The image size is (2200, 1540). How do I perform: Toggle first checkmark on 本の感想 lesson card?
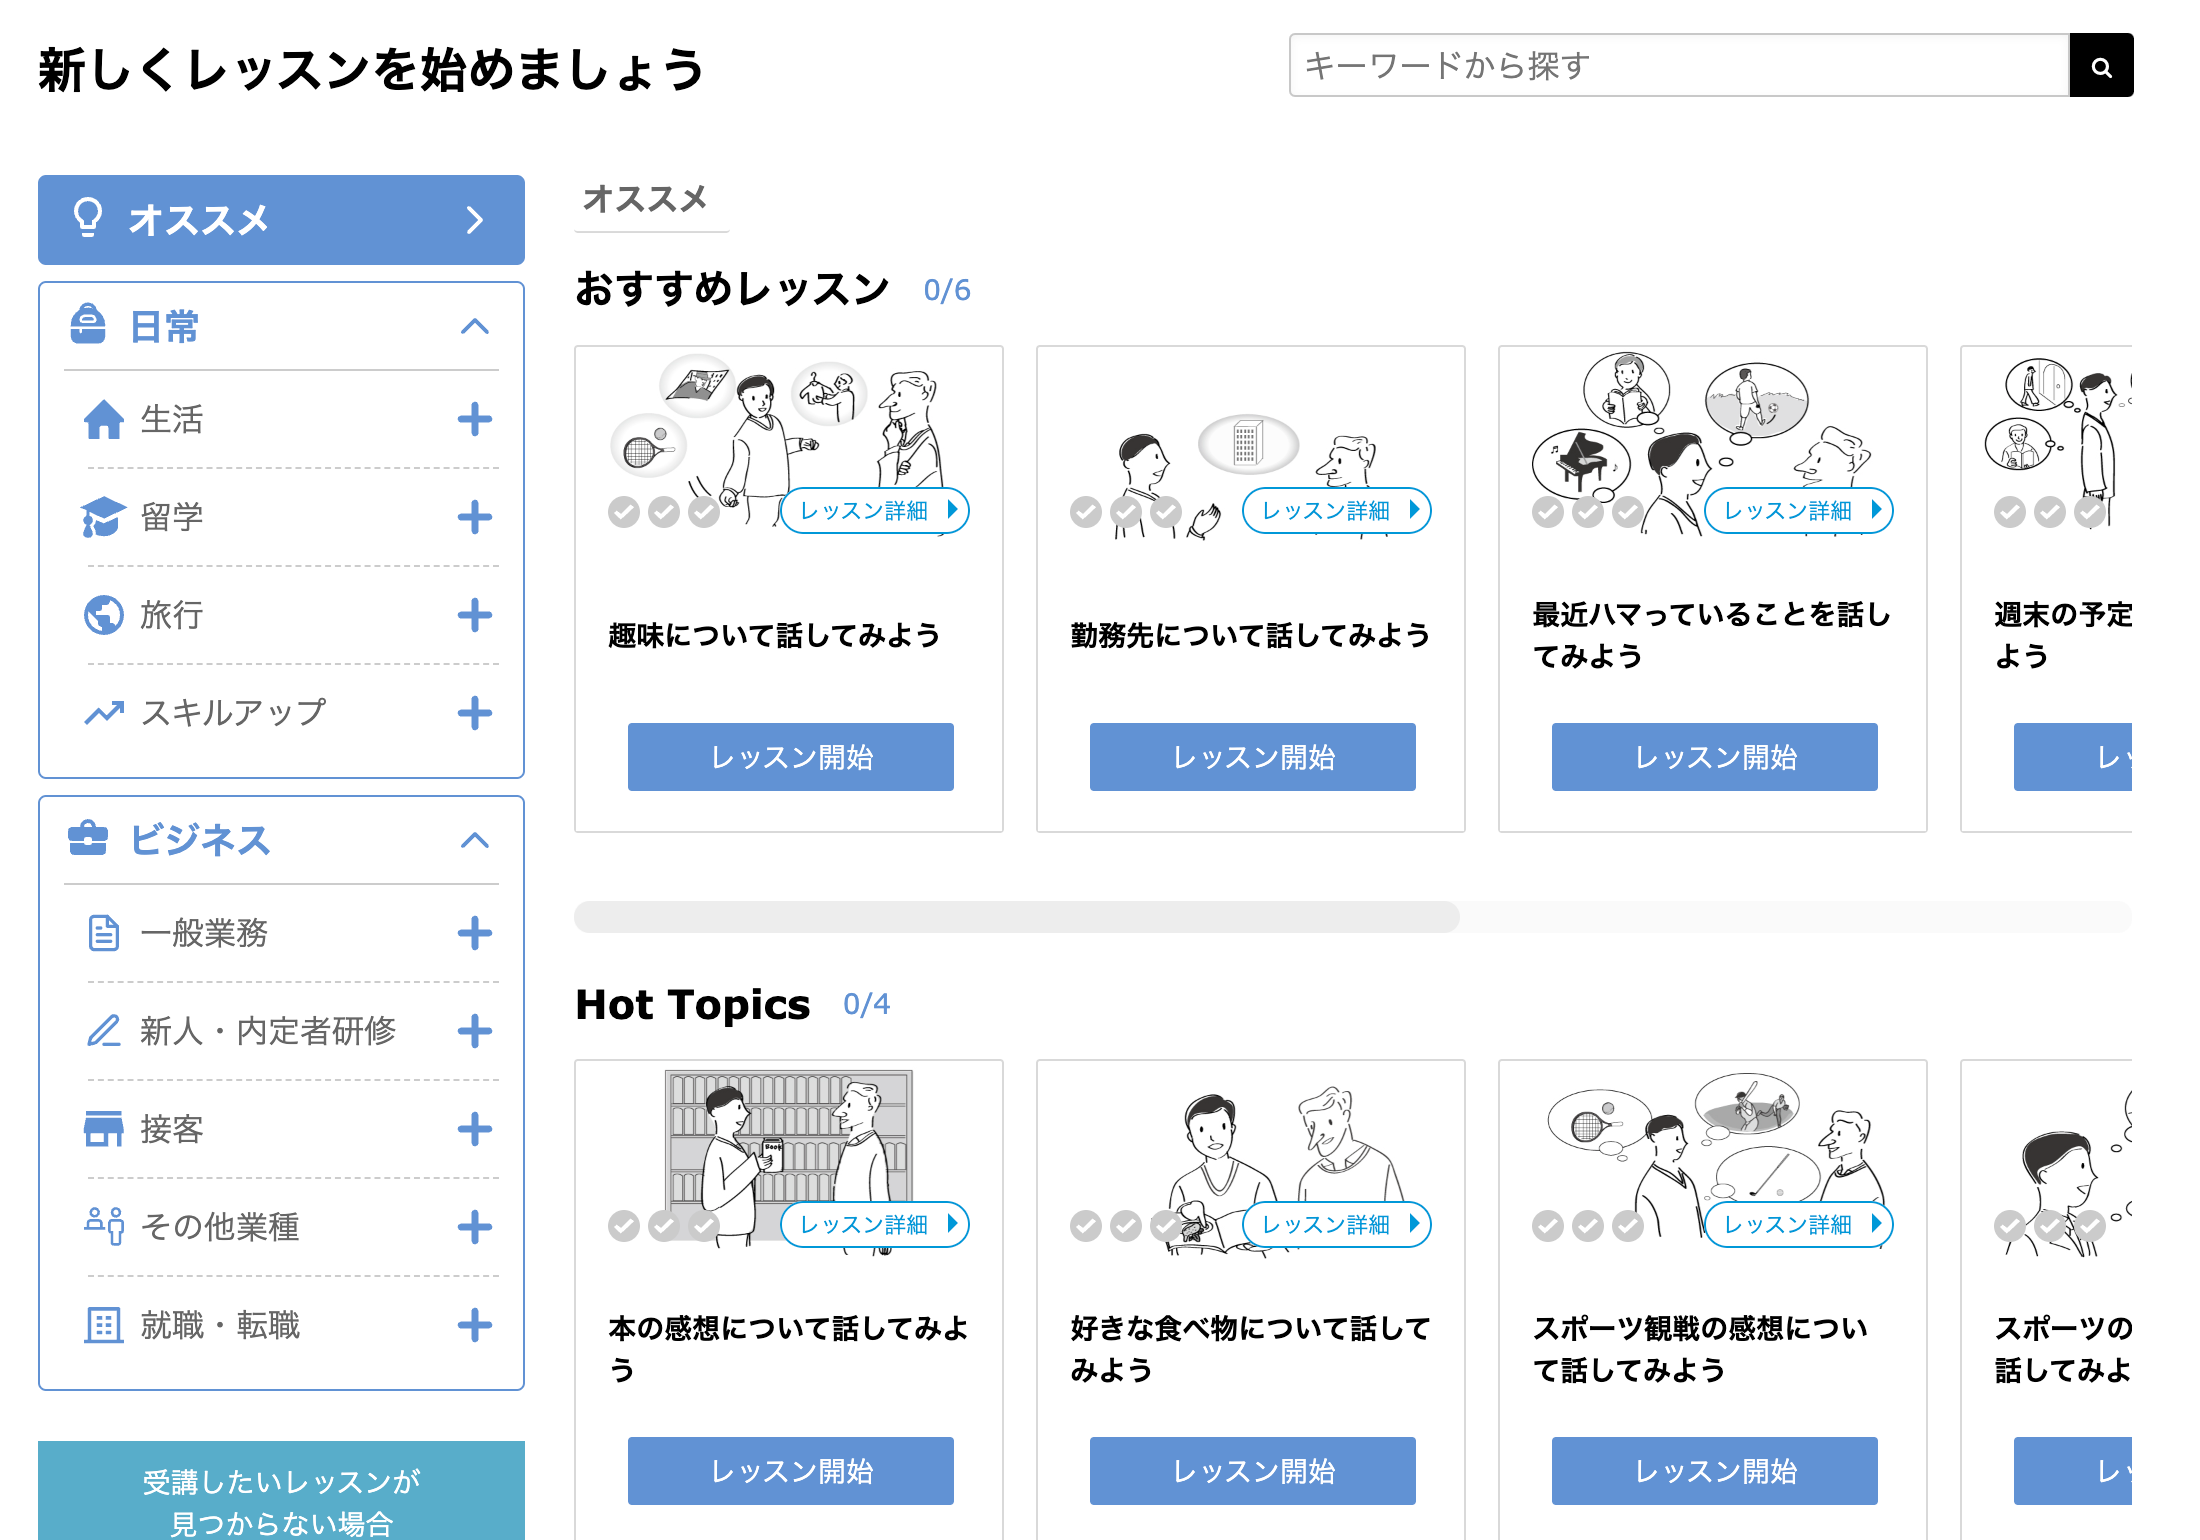pos(624,1226)
